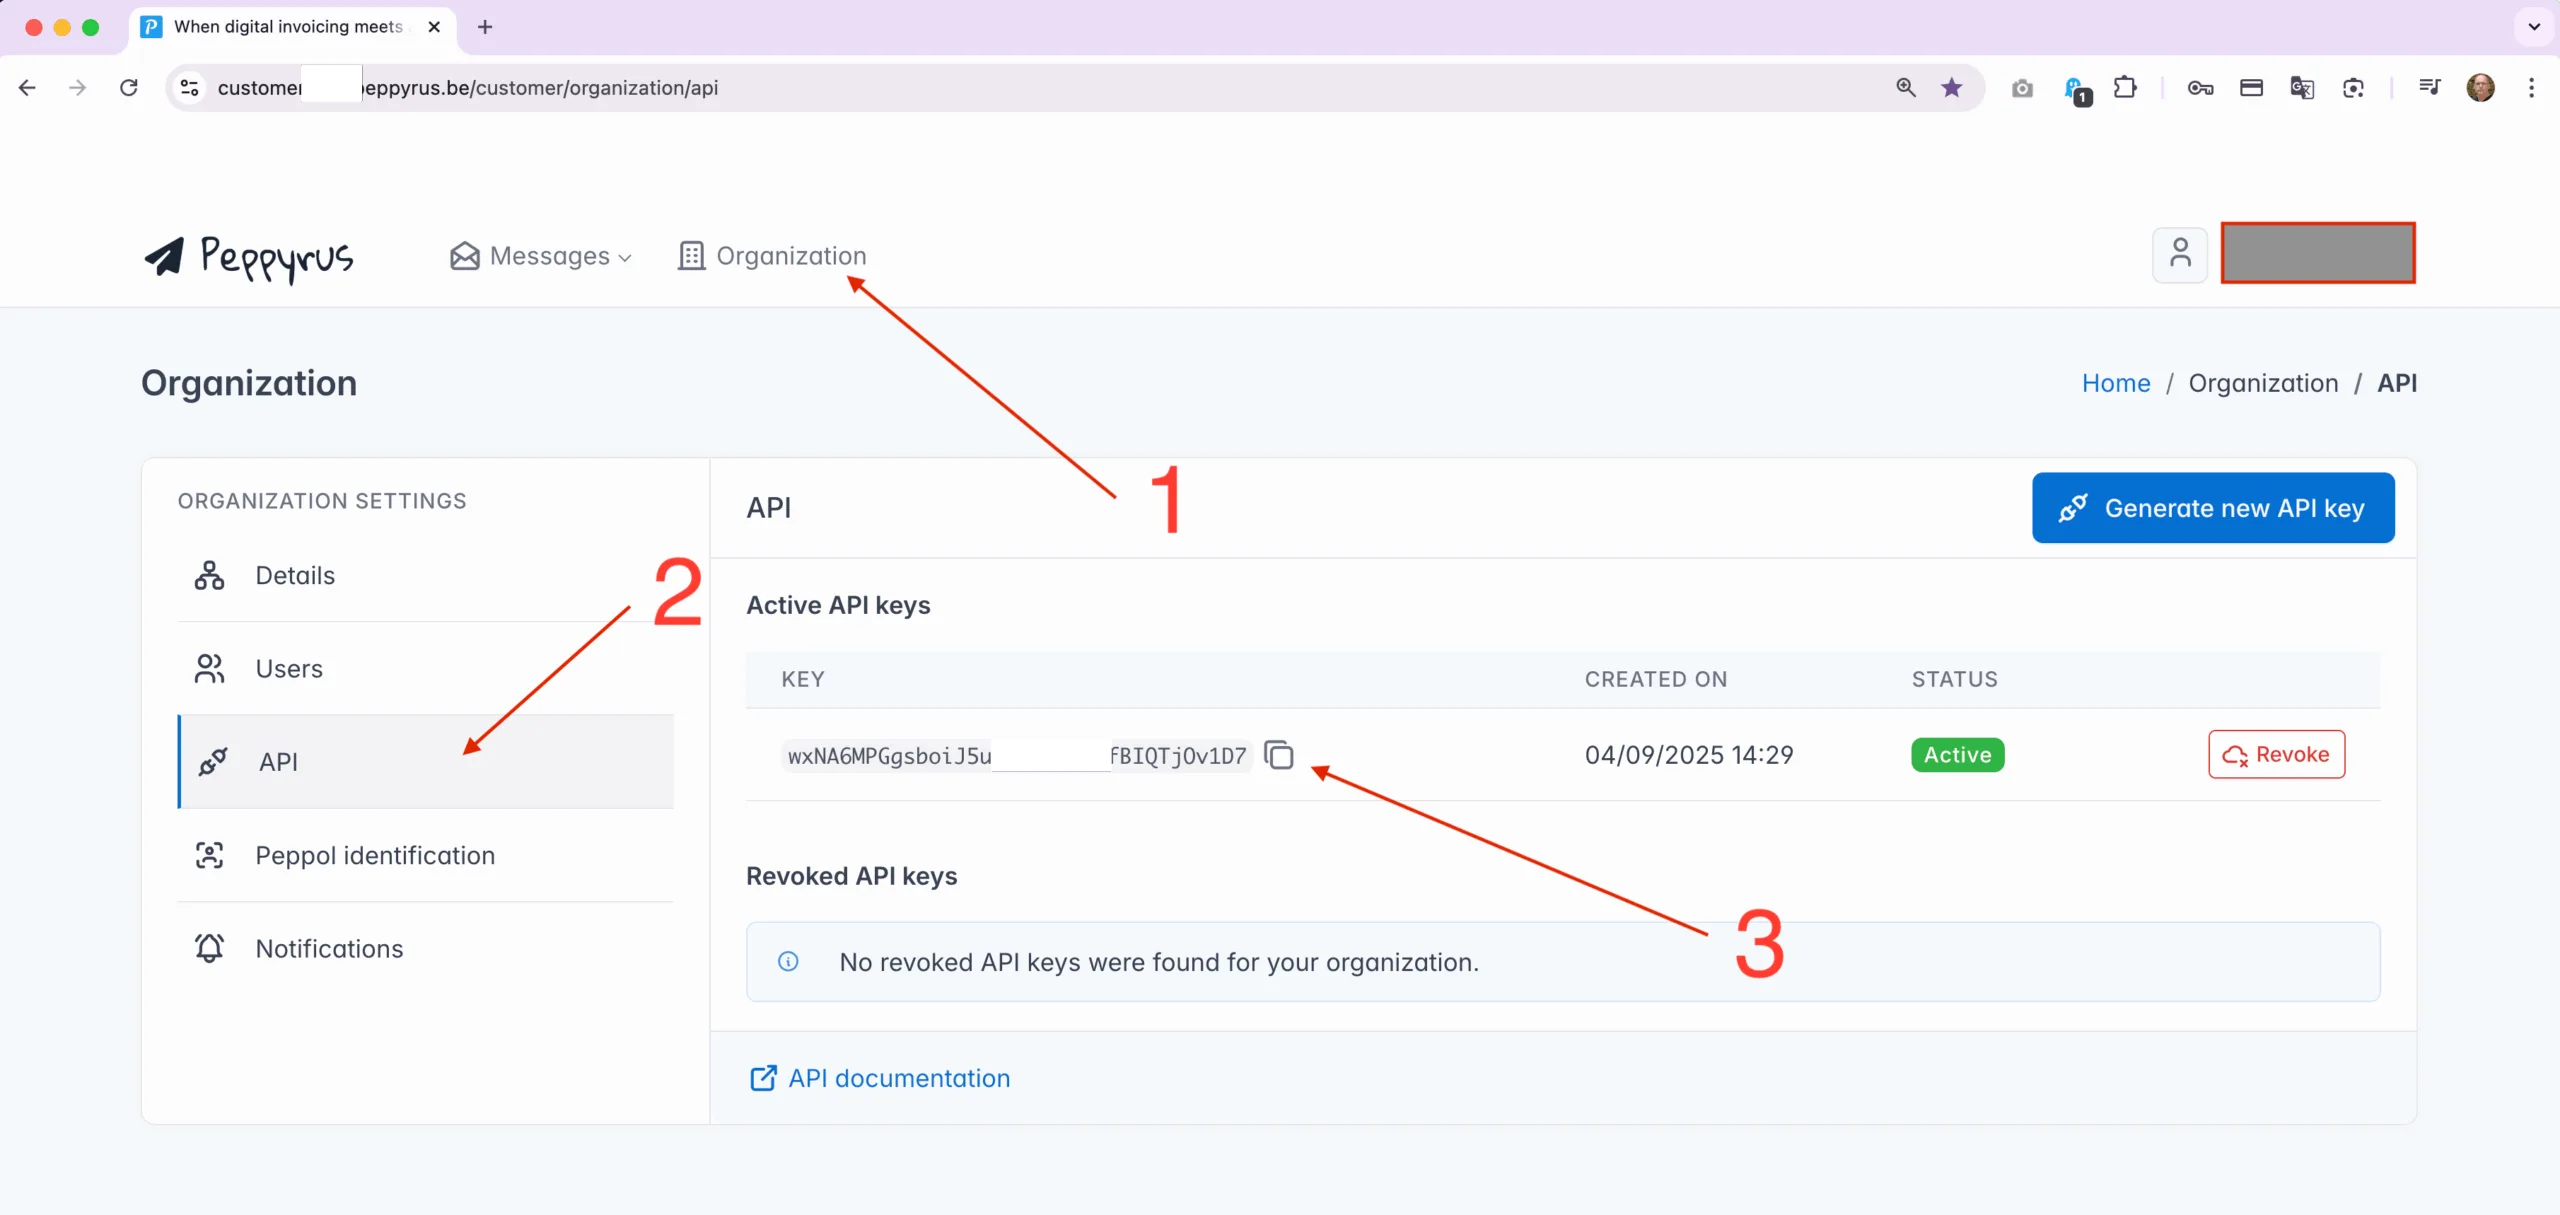Open the API documentation link
The width and height of the screenshot is (2560, 1215).
coord(880,1078)
